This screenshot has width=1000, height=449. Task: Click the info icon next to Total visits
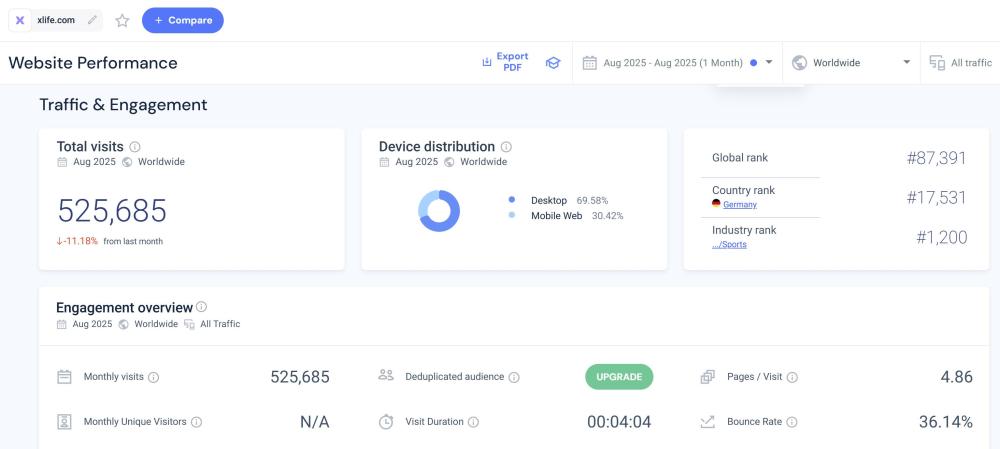135,147
